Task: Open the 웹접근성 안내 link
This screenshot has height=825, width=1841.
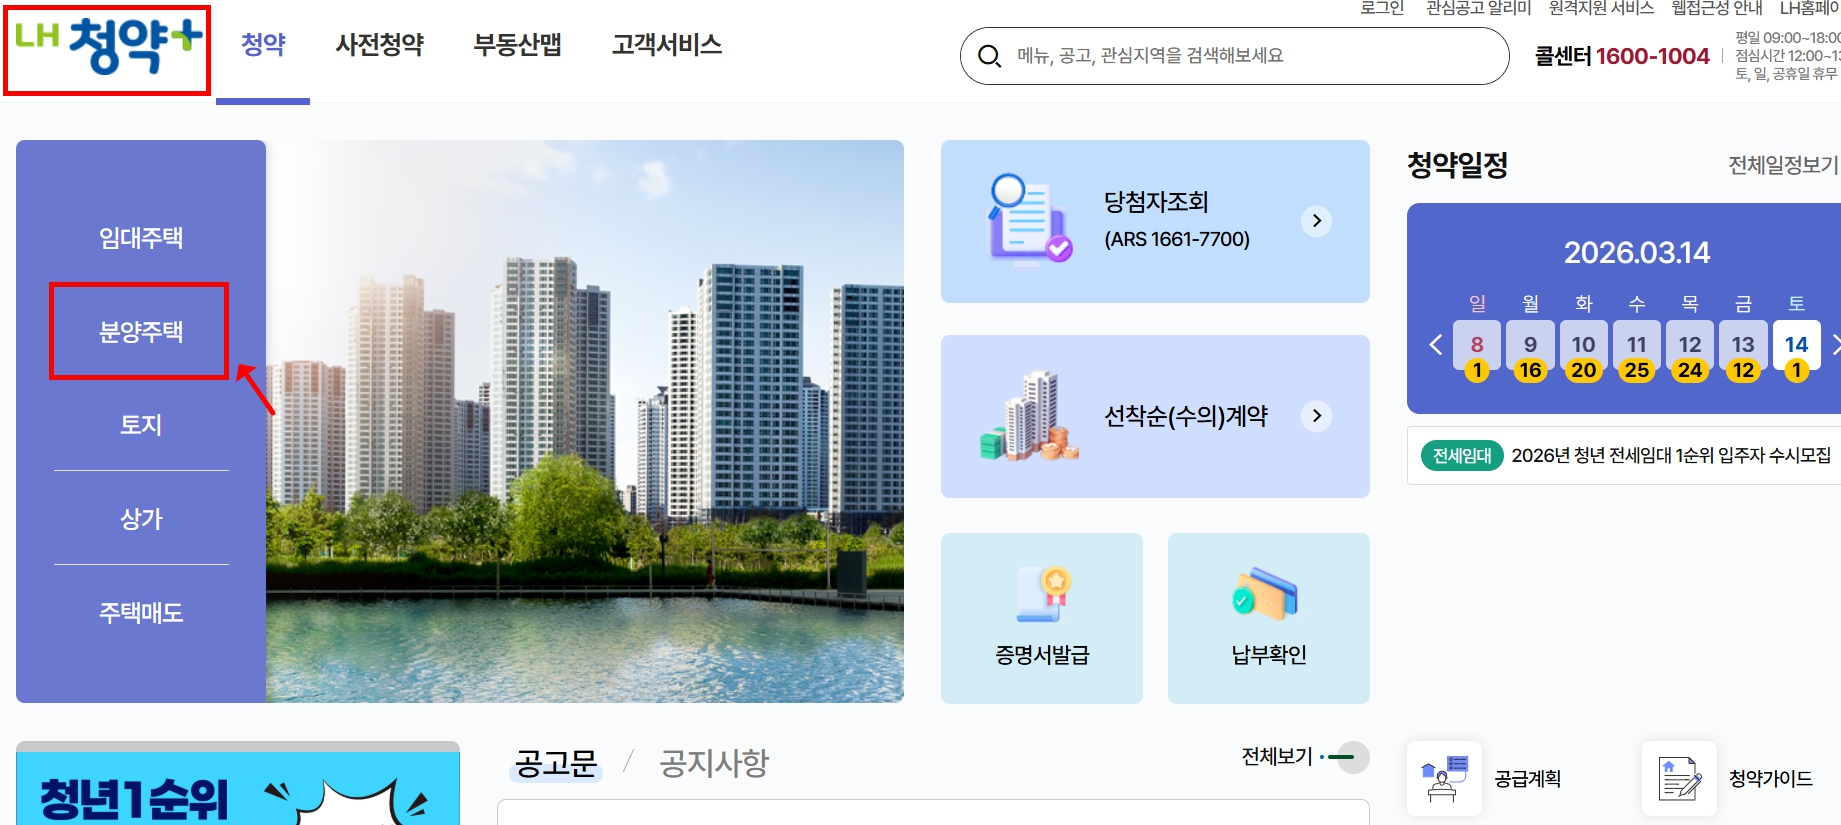Action: point(1717,8)
